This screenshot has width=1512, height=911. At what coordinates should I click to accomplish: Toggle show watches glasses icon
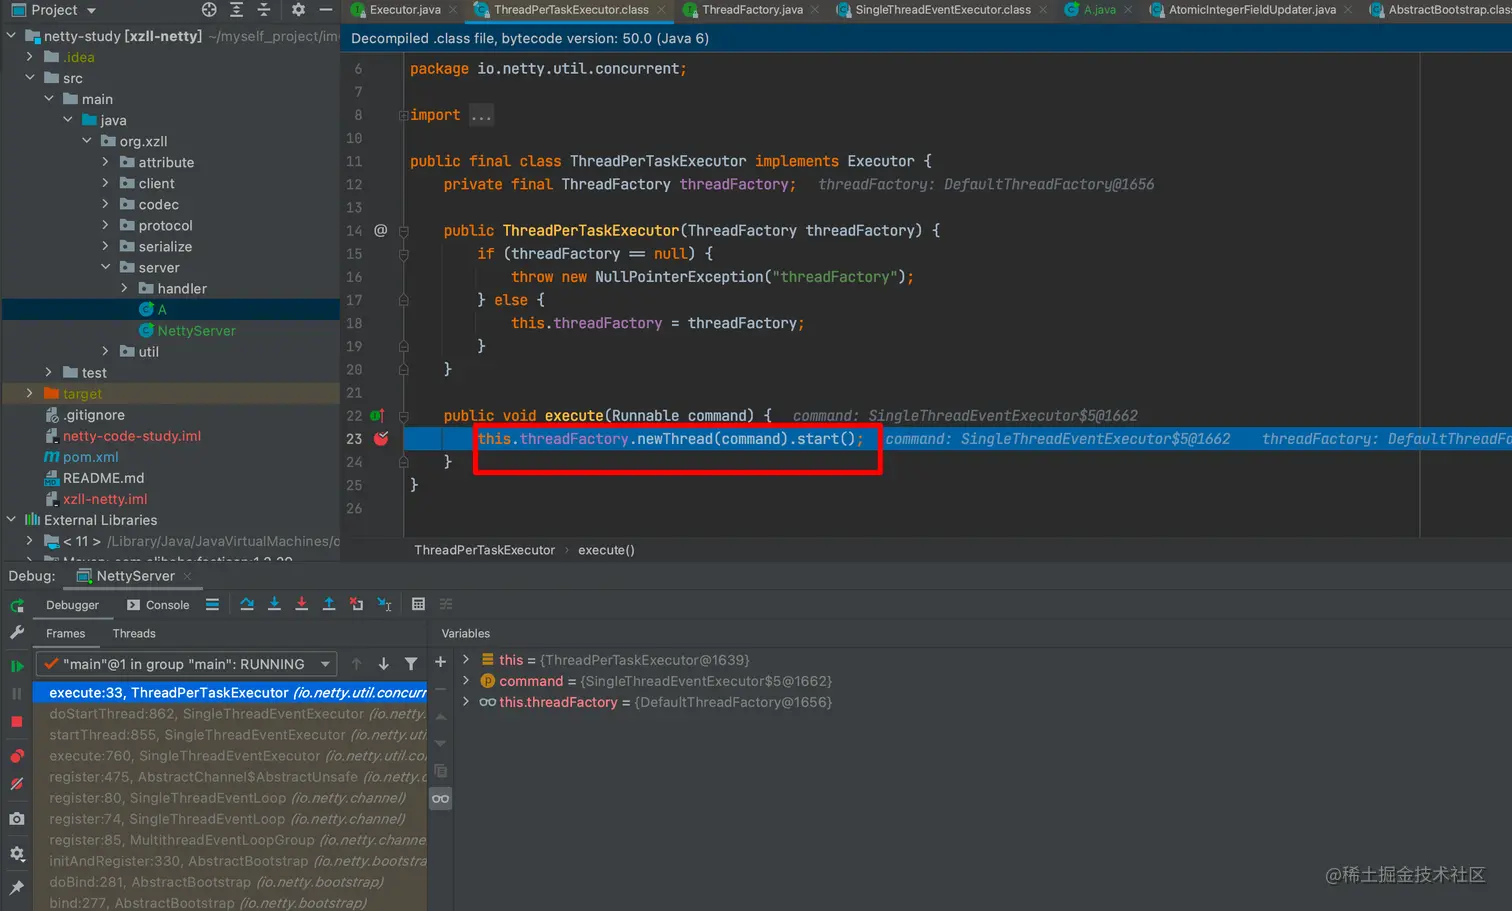pyautogui.click(x=440, y=798)
